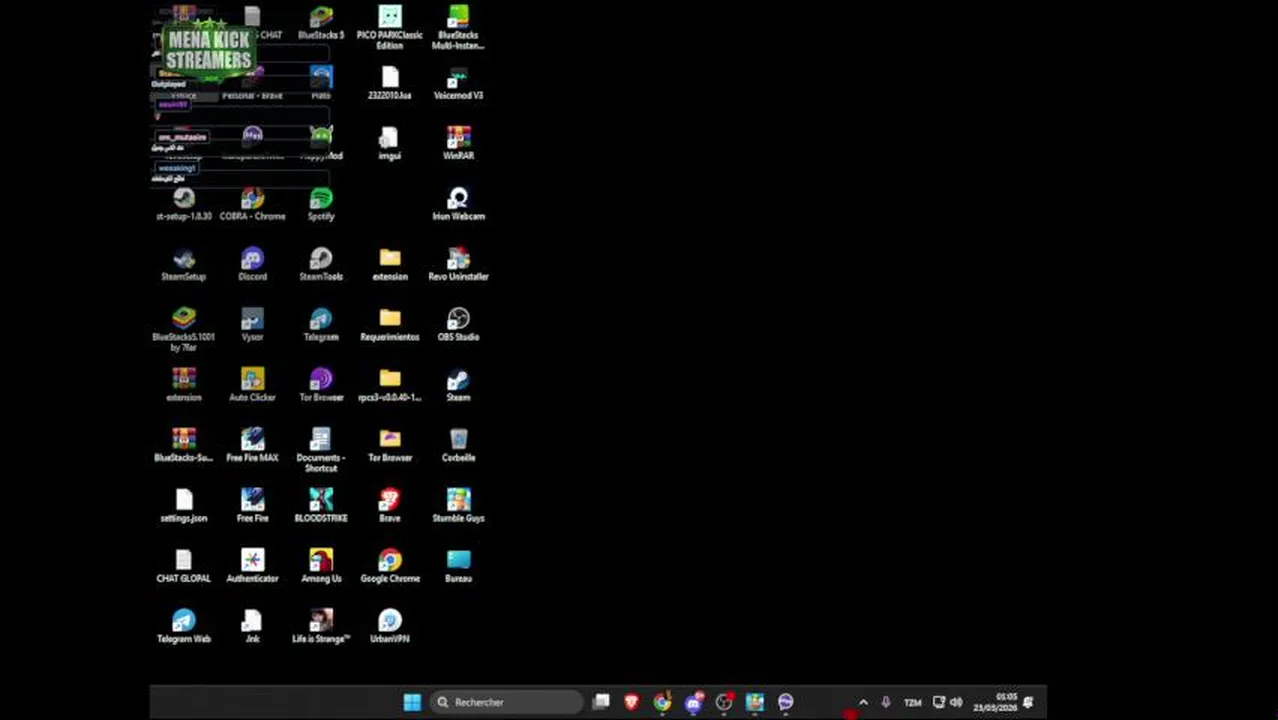Select the .lnk file icon
1278x720 pixels.
pos(252,626)
